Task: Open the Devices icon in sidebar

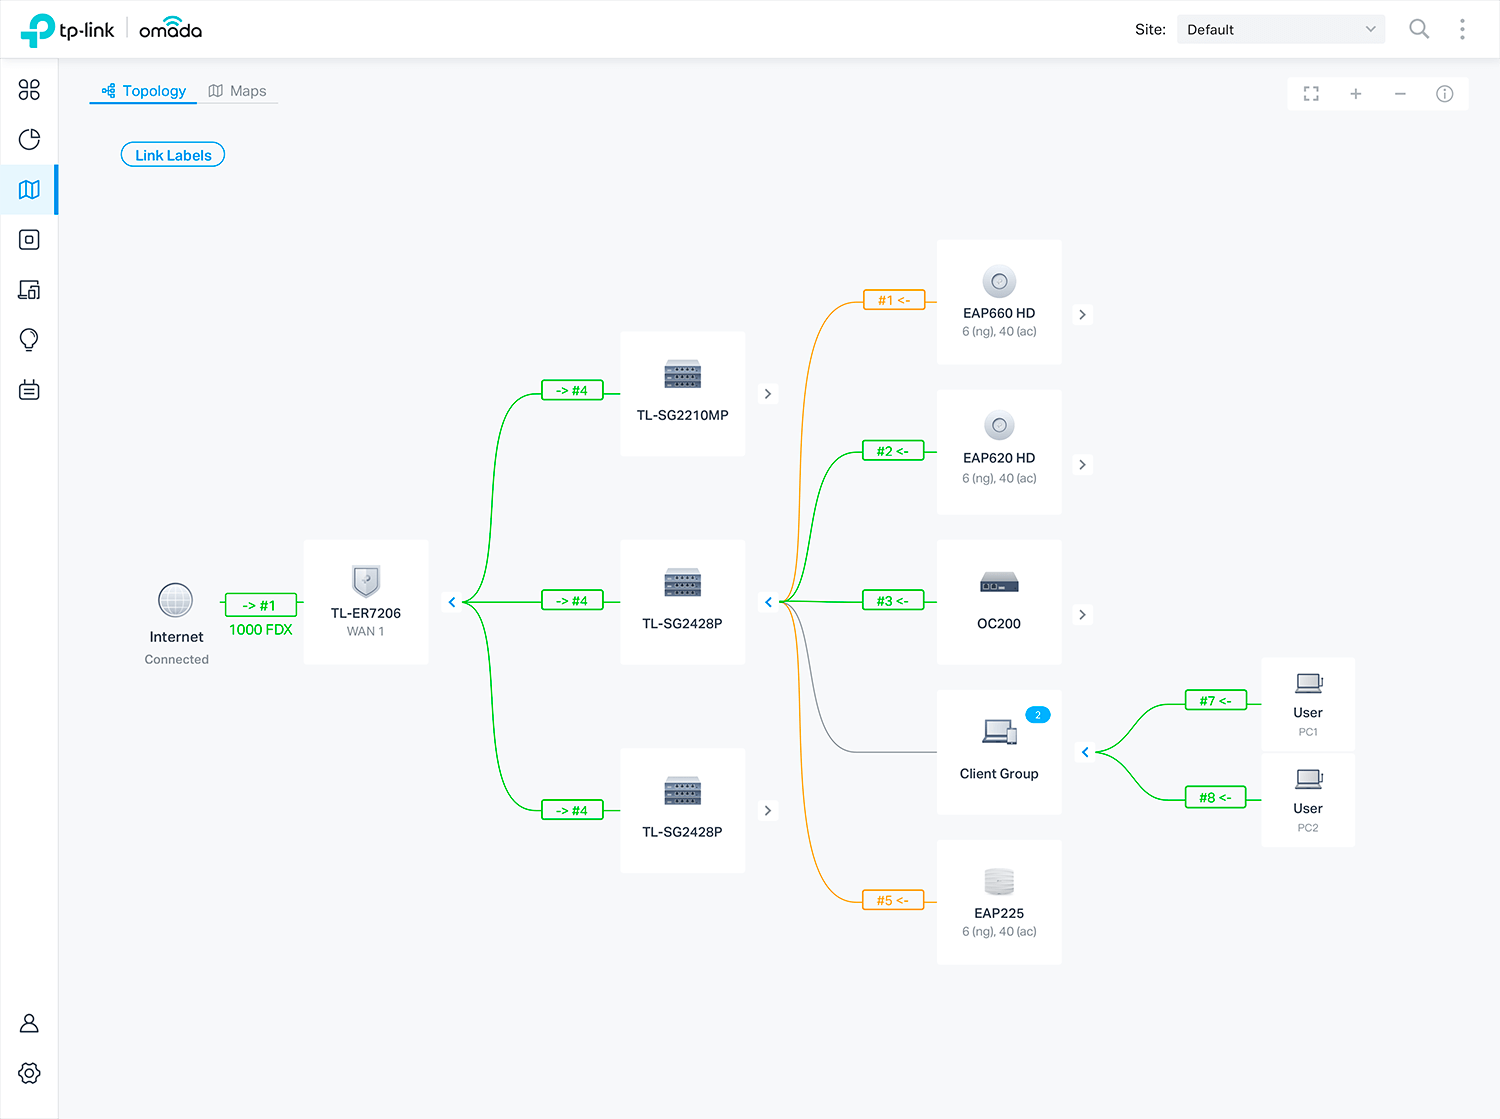Action: click(x=29, y=240)
